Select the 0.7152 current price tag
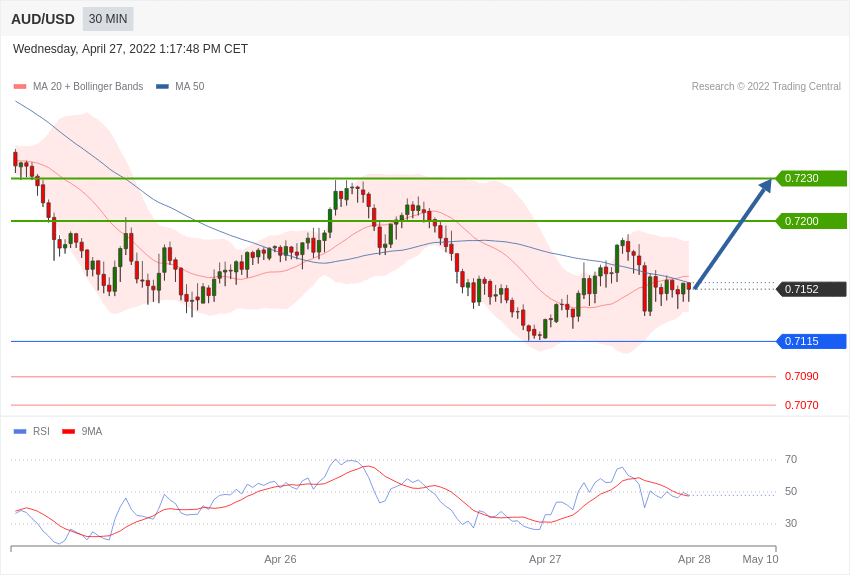The width and height of the screenshot is (850, 576). [810, 289]
